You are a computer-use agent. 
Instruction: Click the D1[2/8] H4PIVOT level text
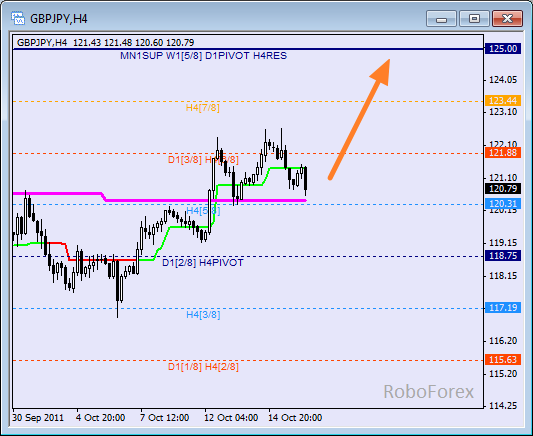click(203, 263)
